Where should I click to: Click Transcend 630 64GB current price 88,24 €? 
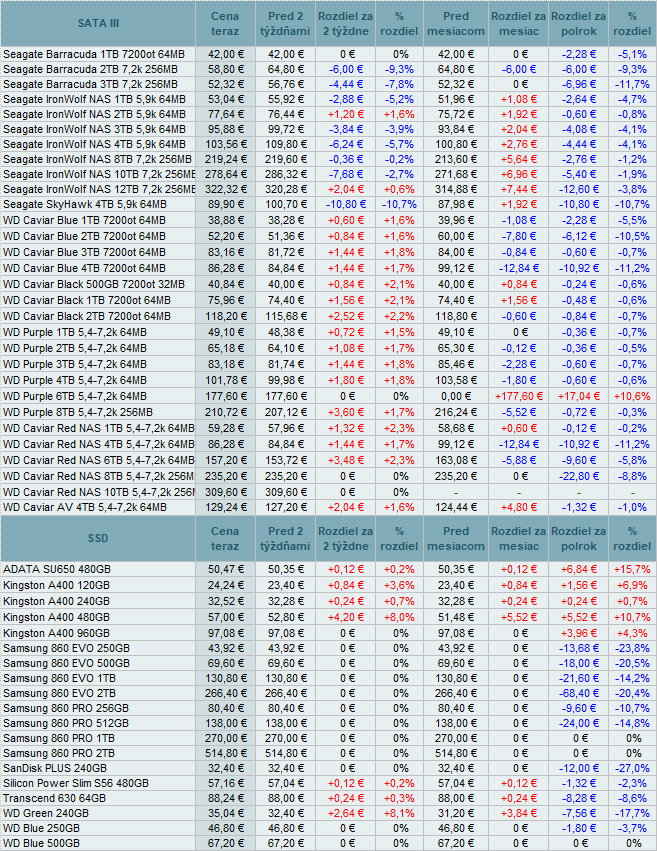pyautogui.click(x=226, y=799)
